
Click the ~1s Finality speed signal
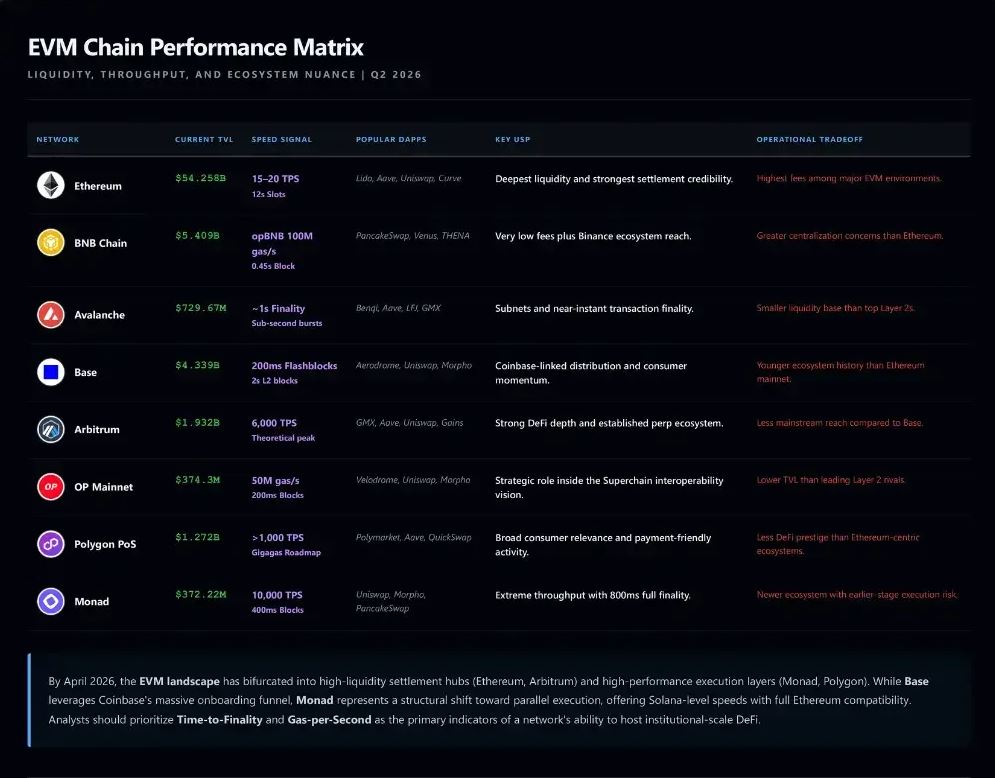click(278, 308)
